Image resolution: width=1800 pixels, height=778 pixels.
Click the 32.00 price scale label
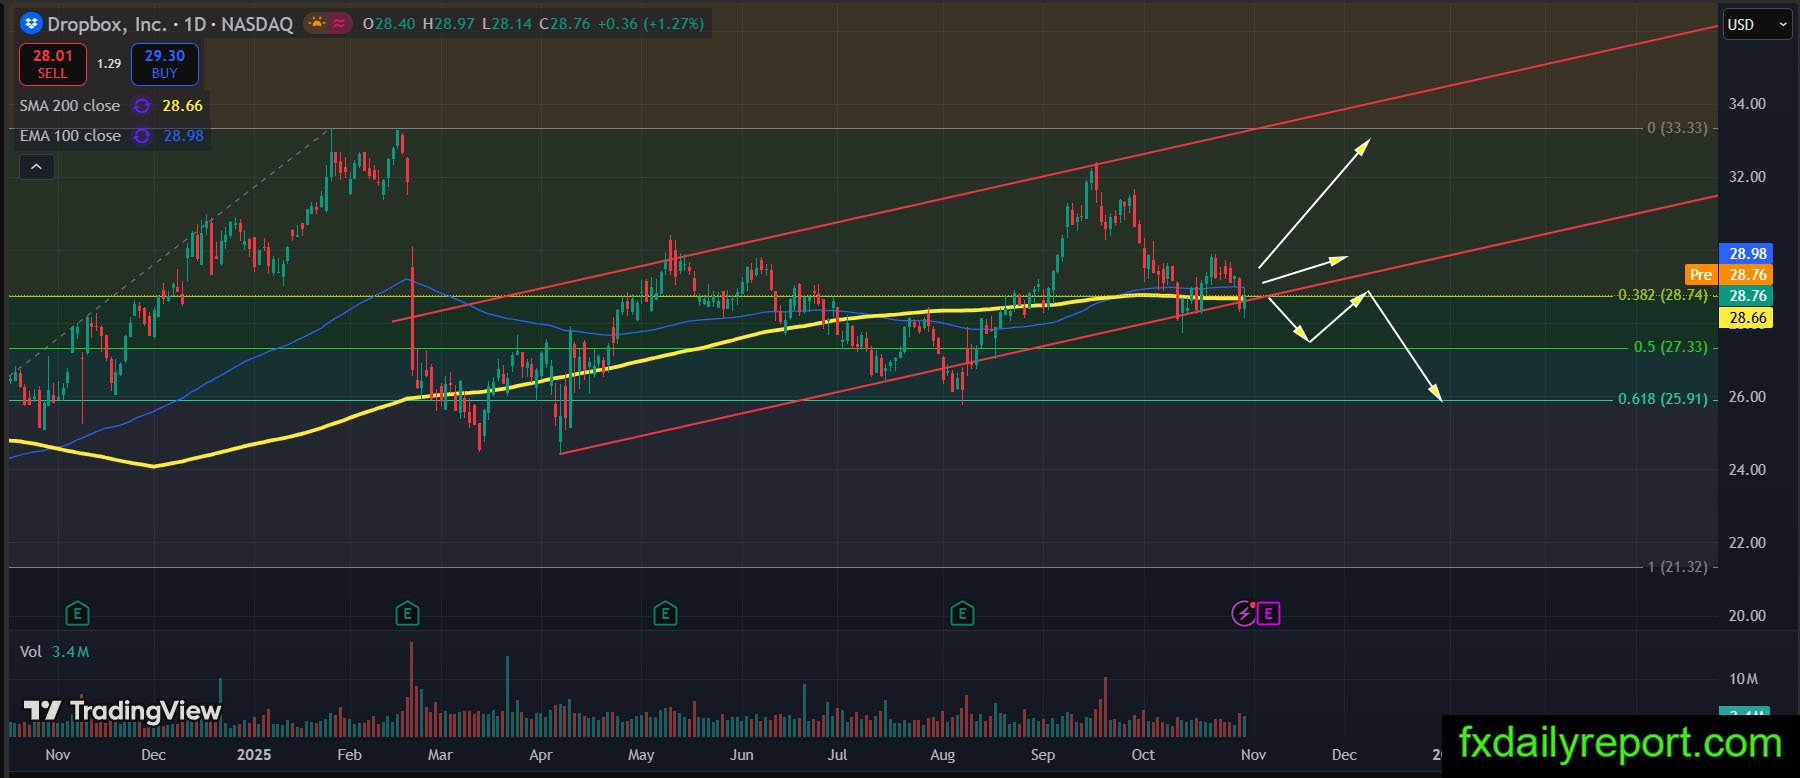1747,177
